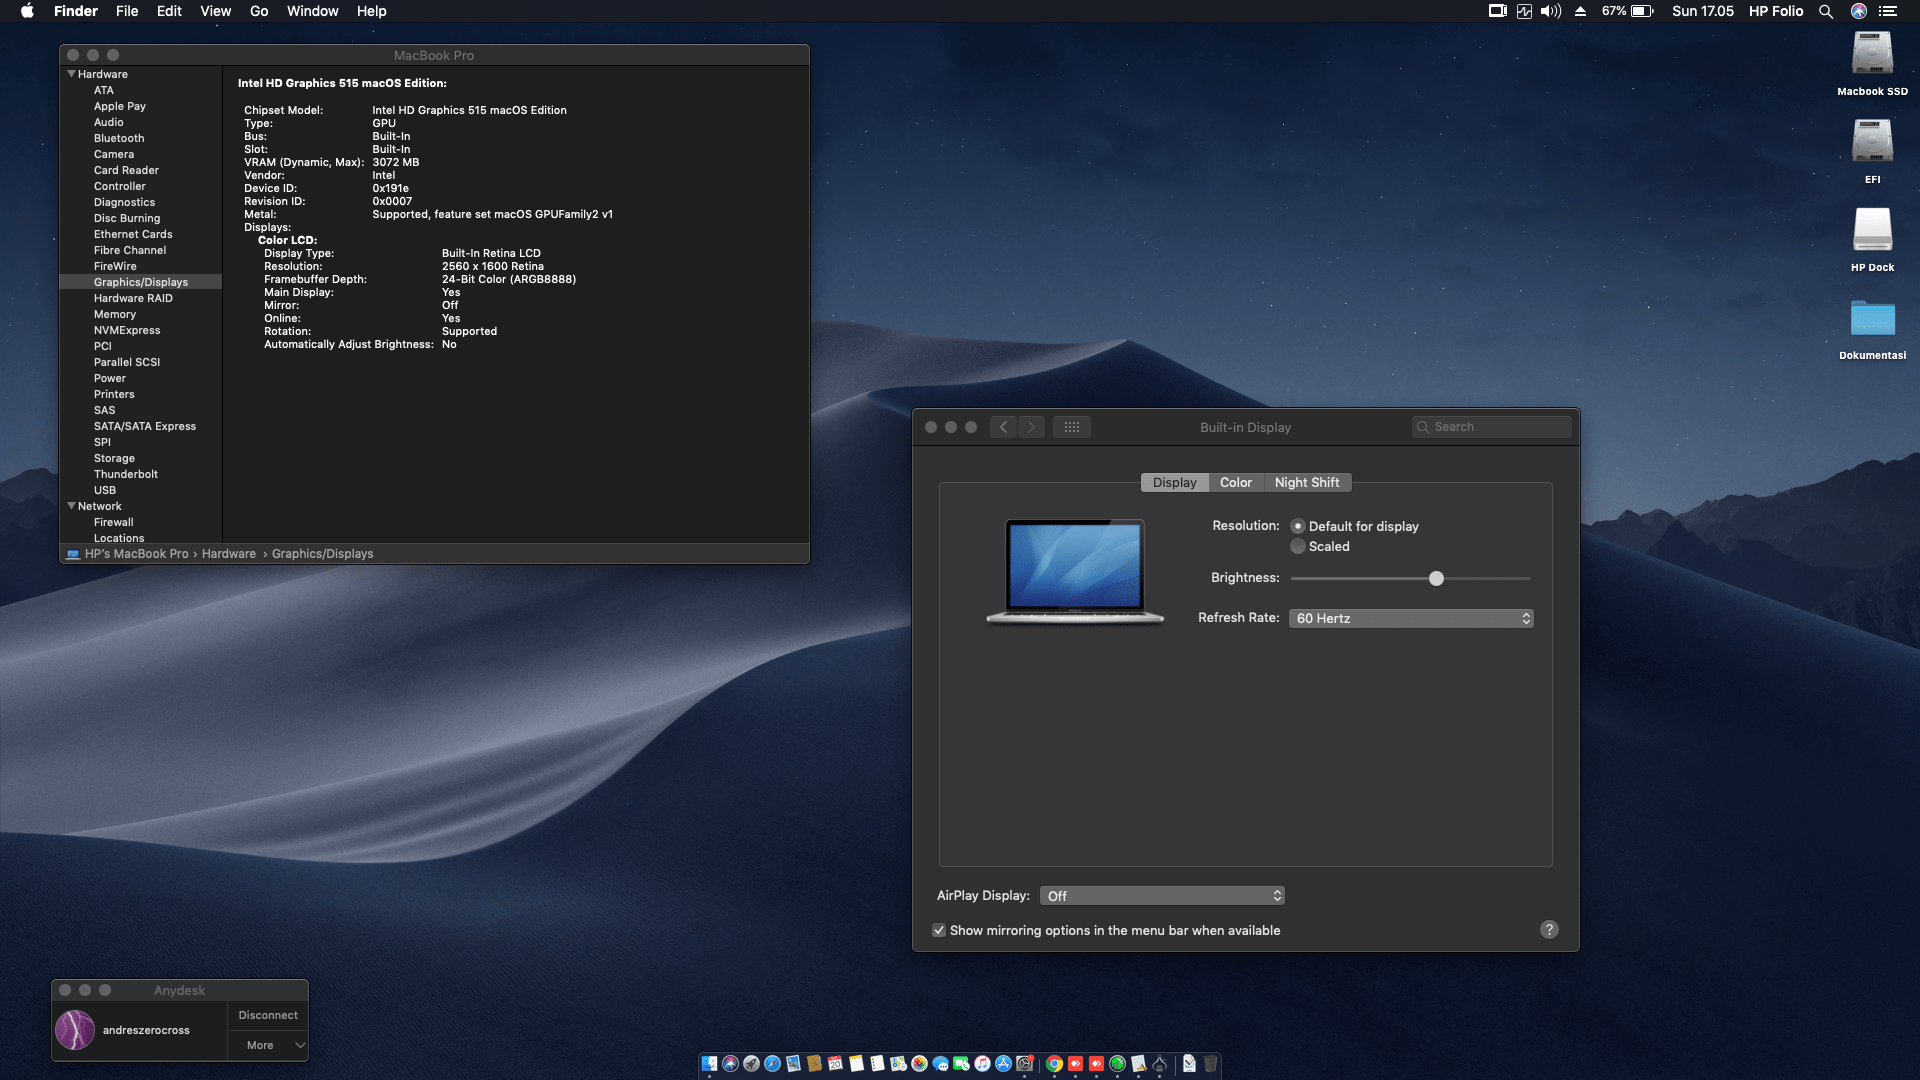Screen dimensions: 1920x1080
Task: Select Memory in Hardware list
Action: pyautogui.click(x=115, y=314)
